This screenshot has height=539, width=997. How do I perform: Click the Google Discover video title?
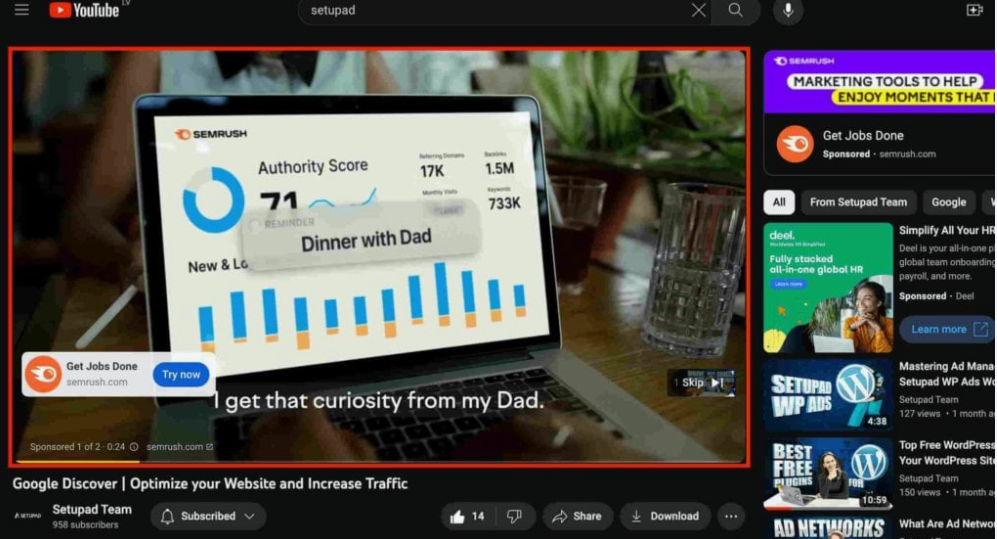[210, 484]
